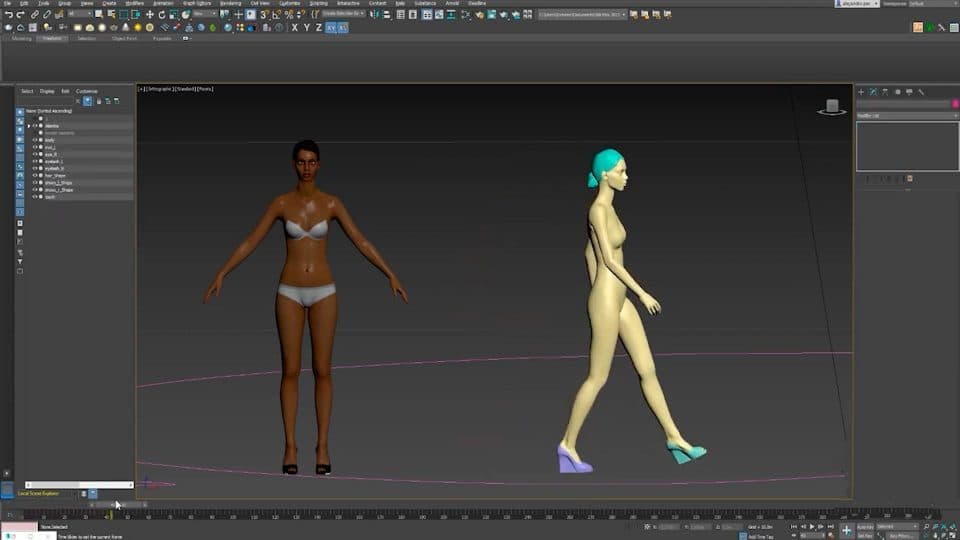Open the Rendering menu

coord(231,3)
